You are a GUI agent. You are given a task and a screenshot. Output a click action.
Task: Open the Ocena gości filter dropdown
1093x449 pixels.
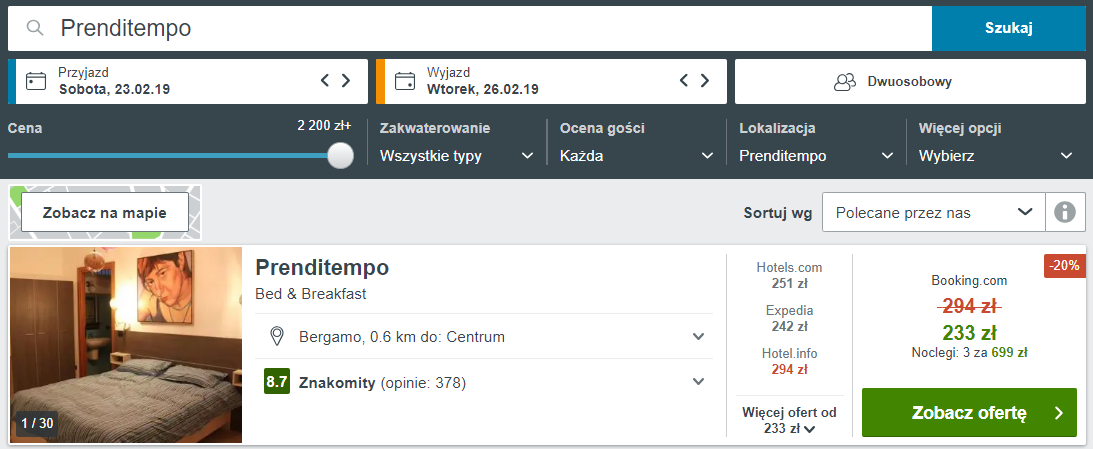(x=637, y=156)
